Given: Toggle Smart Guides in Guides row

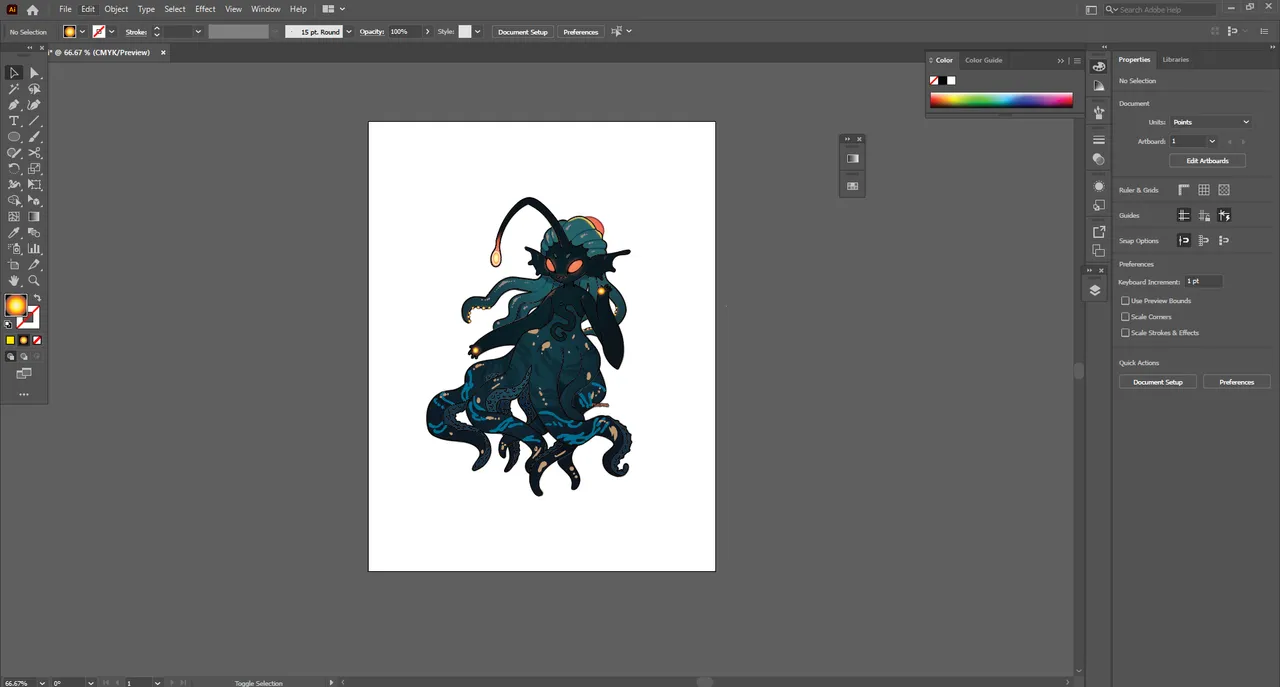Looking at the screenshot, I should pyautogui.click(x=1224, y=216).
